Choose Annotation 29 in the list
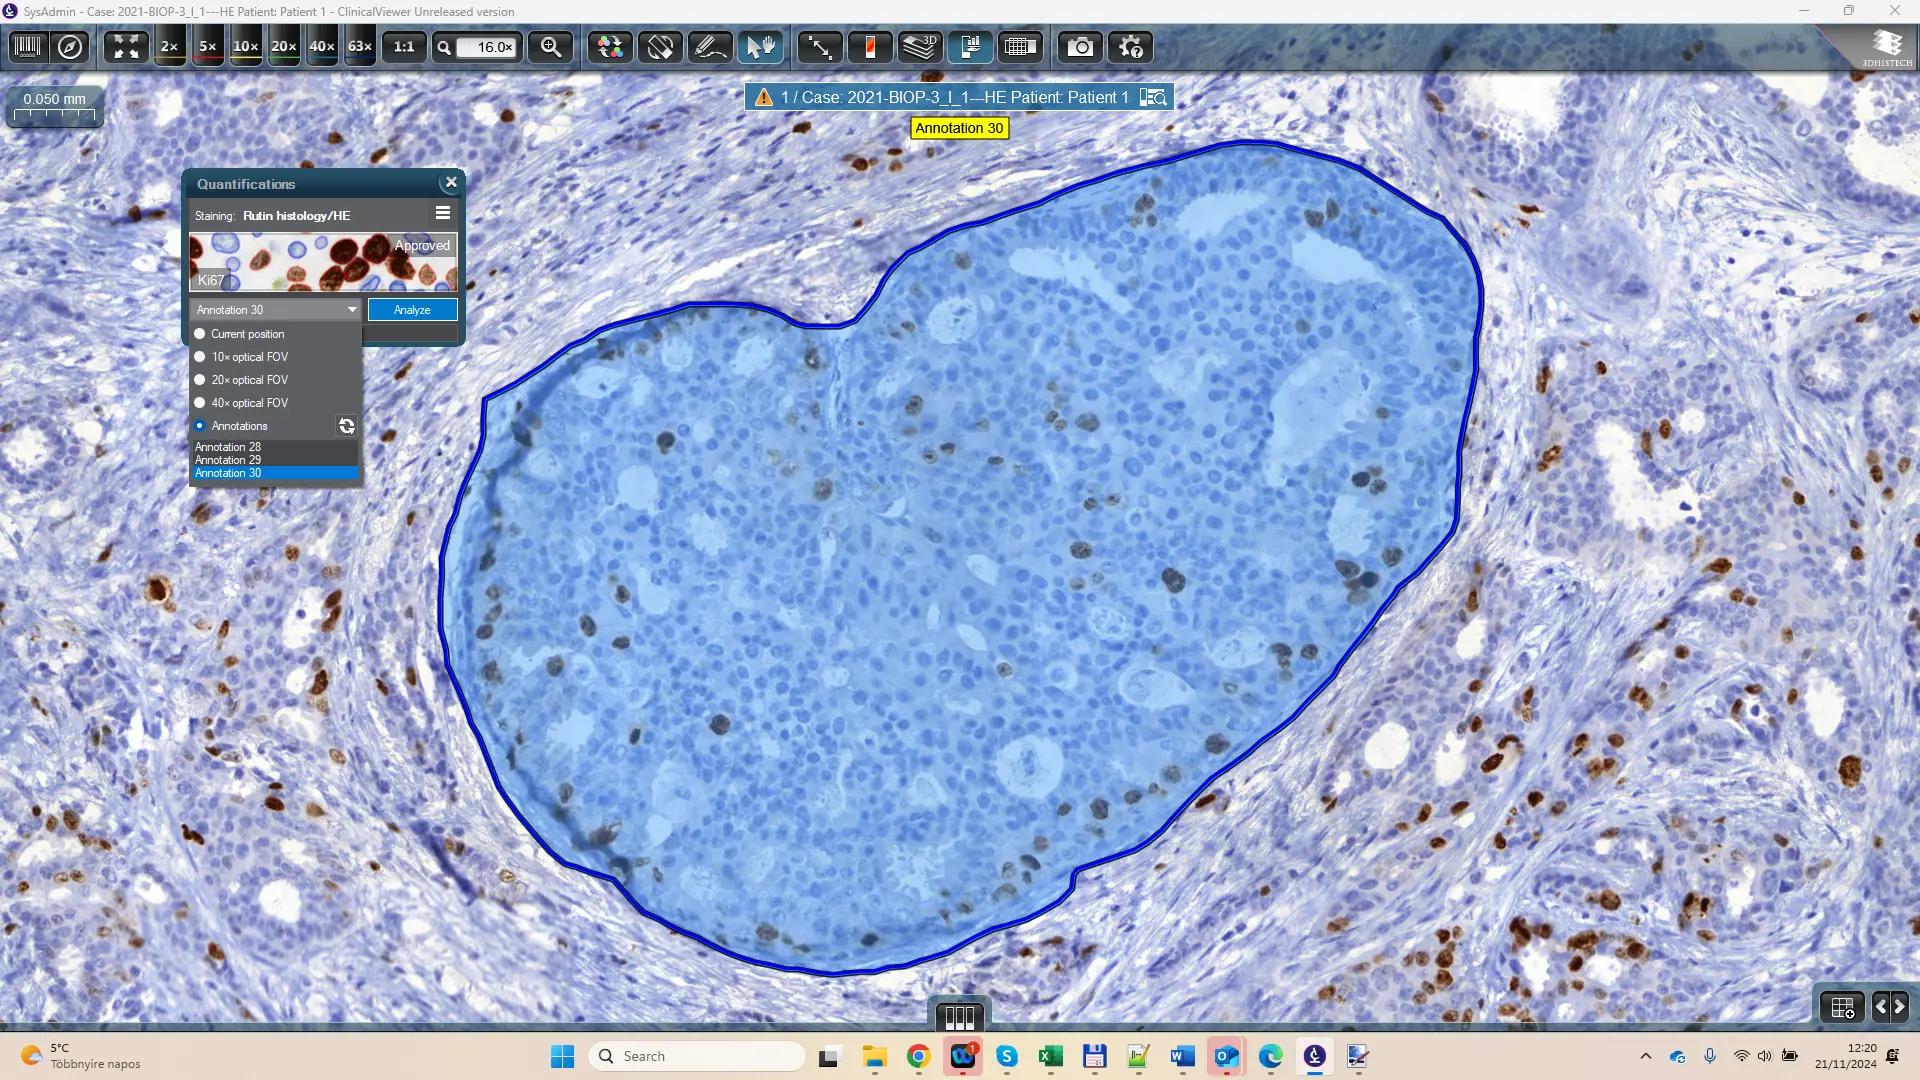Screen dimensions: 1920x1080 [x=275, y=460]
